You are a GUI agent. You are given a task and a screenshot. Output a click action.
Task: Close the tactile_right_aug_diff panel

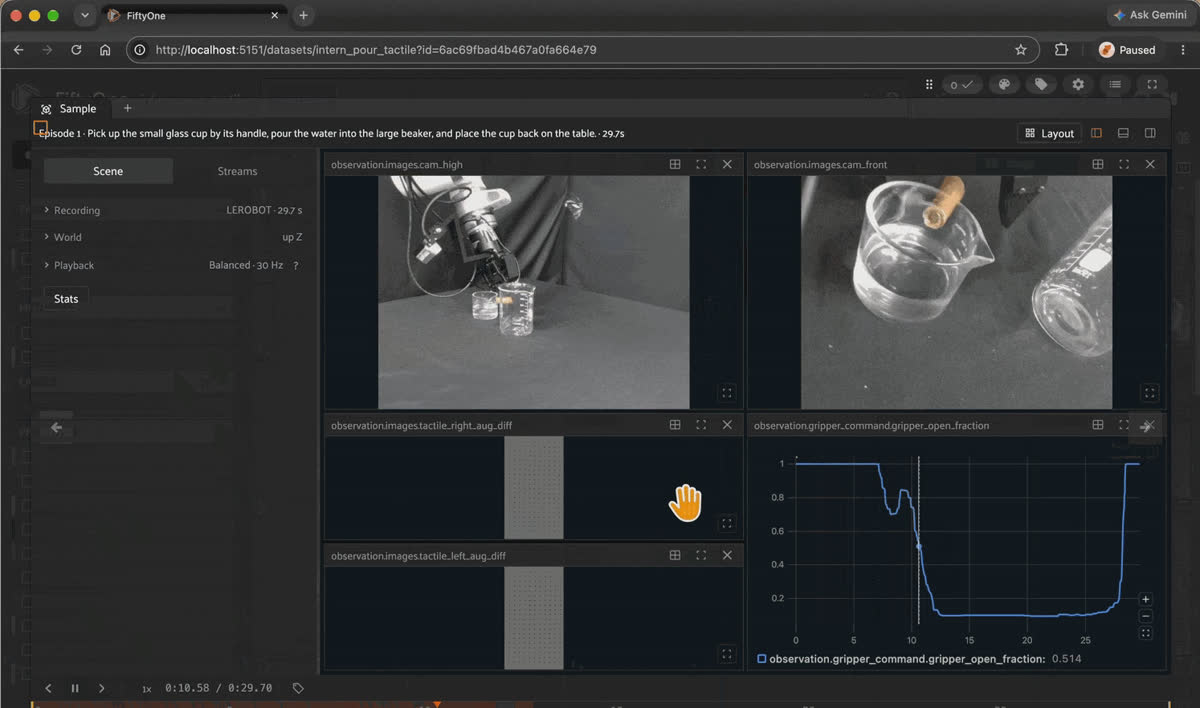pos(727,425)
